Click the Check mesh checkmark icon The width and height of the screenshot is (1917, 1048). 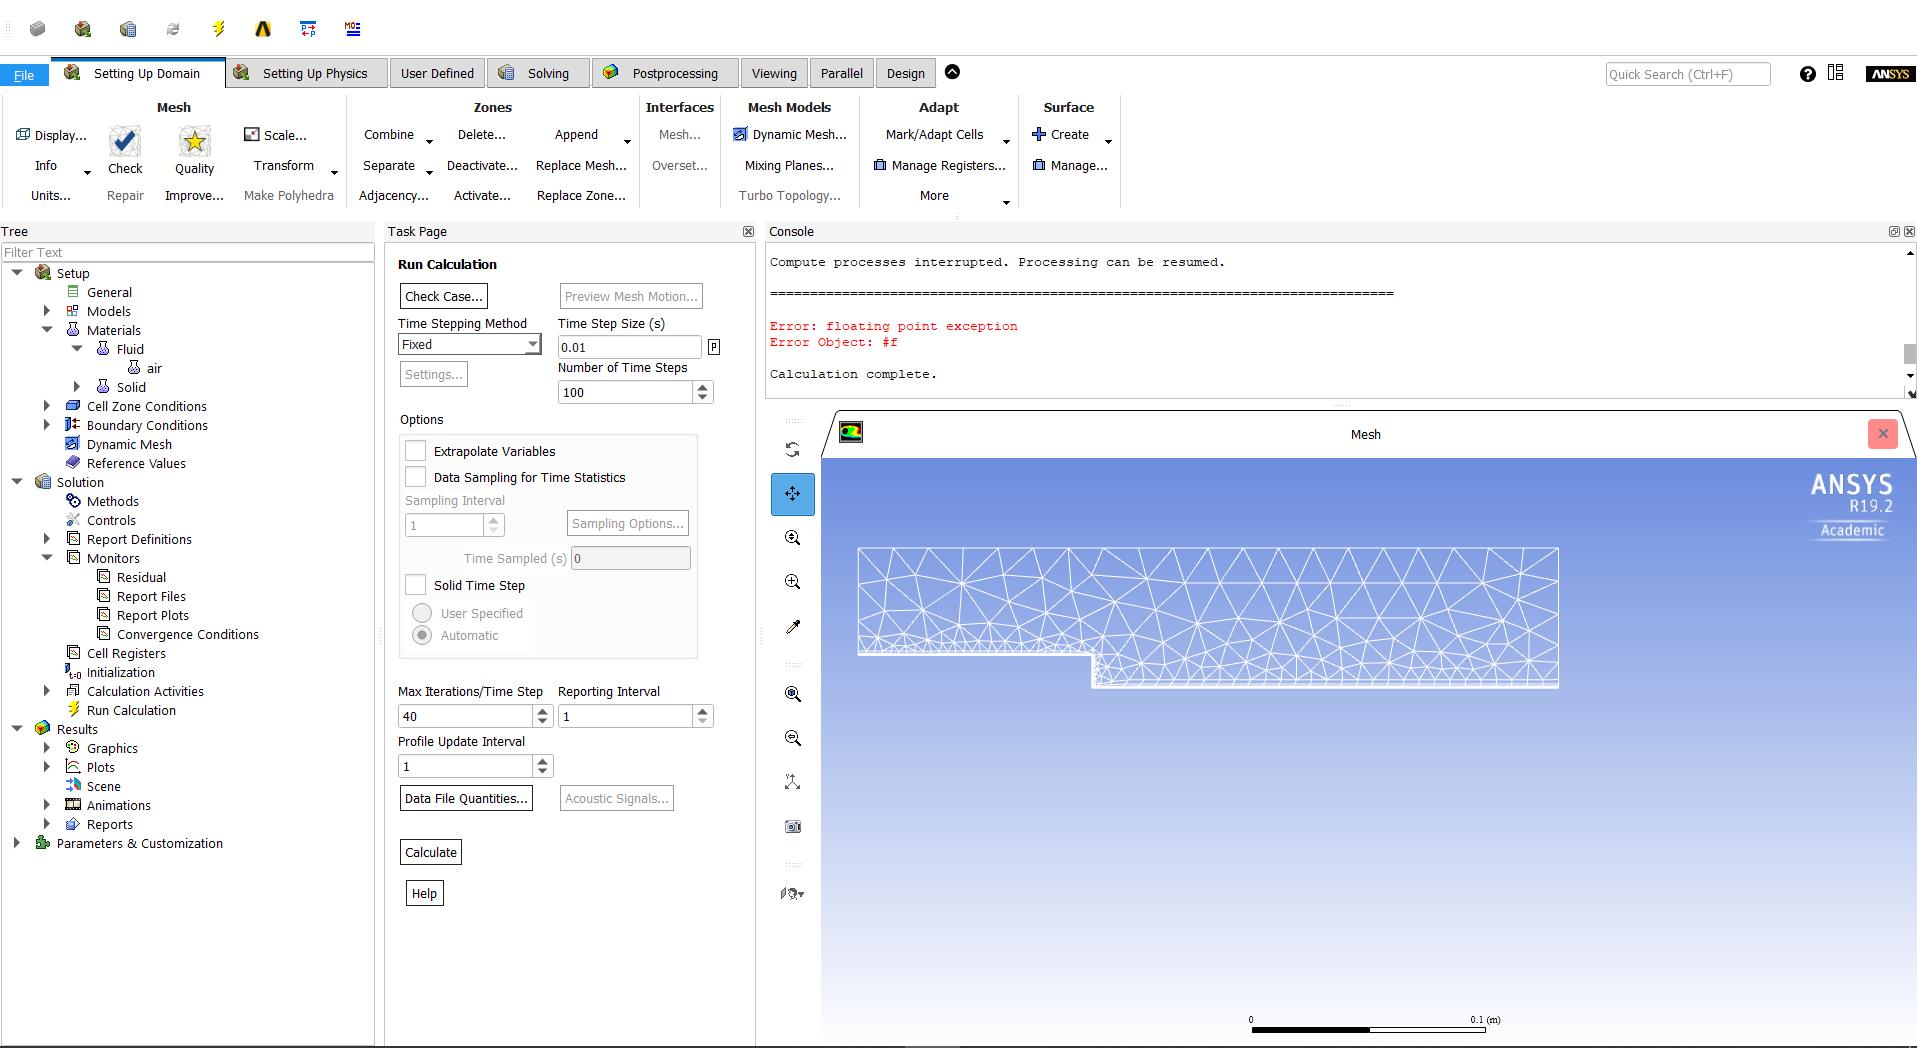coord(125,141)
